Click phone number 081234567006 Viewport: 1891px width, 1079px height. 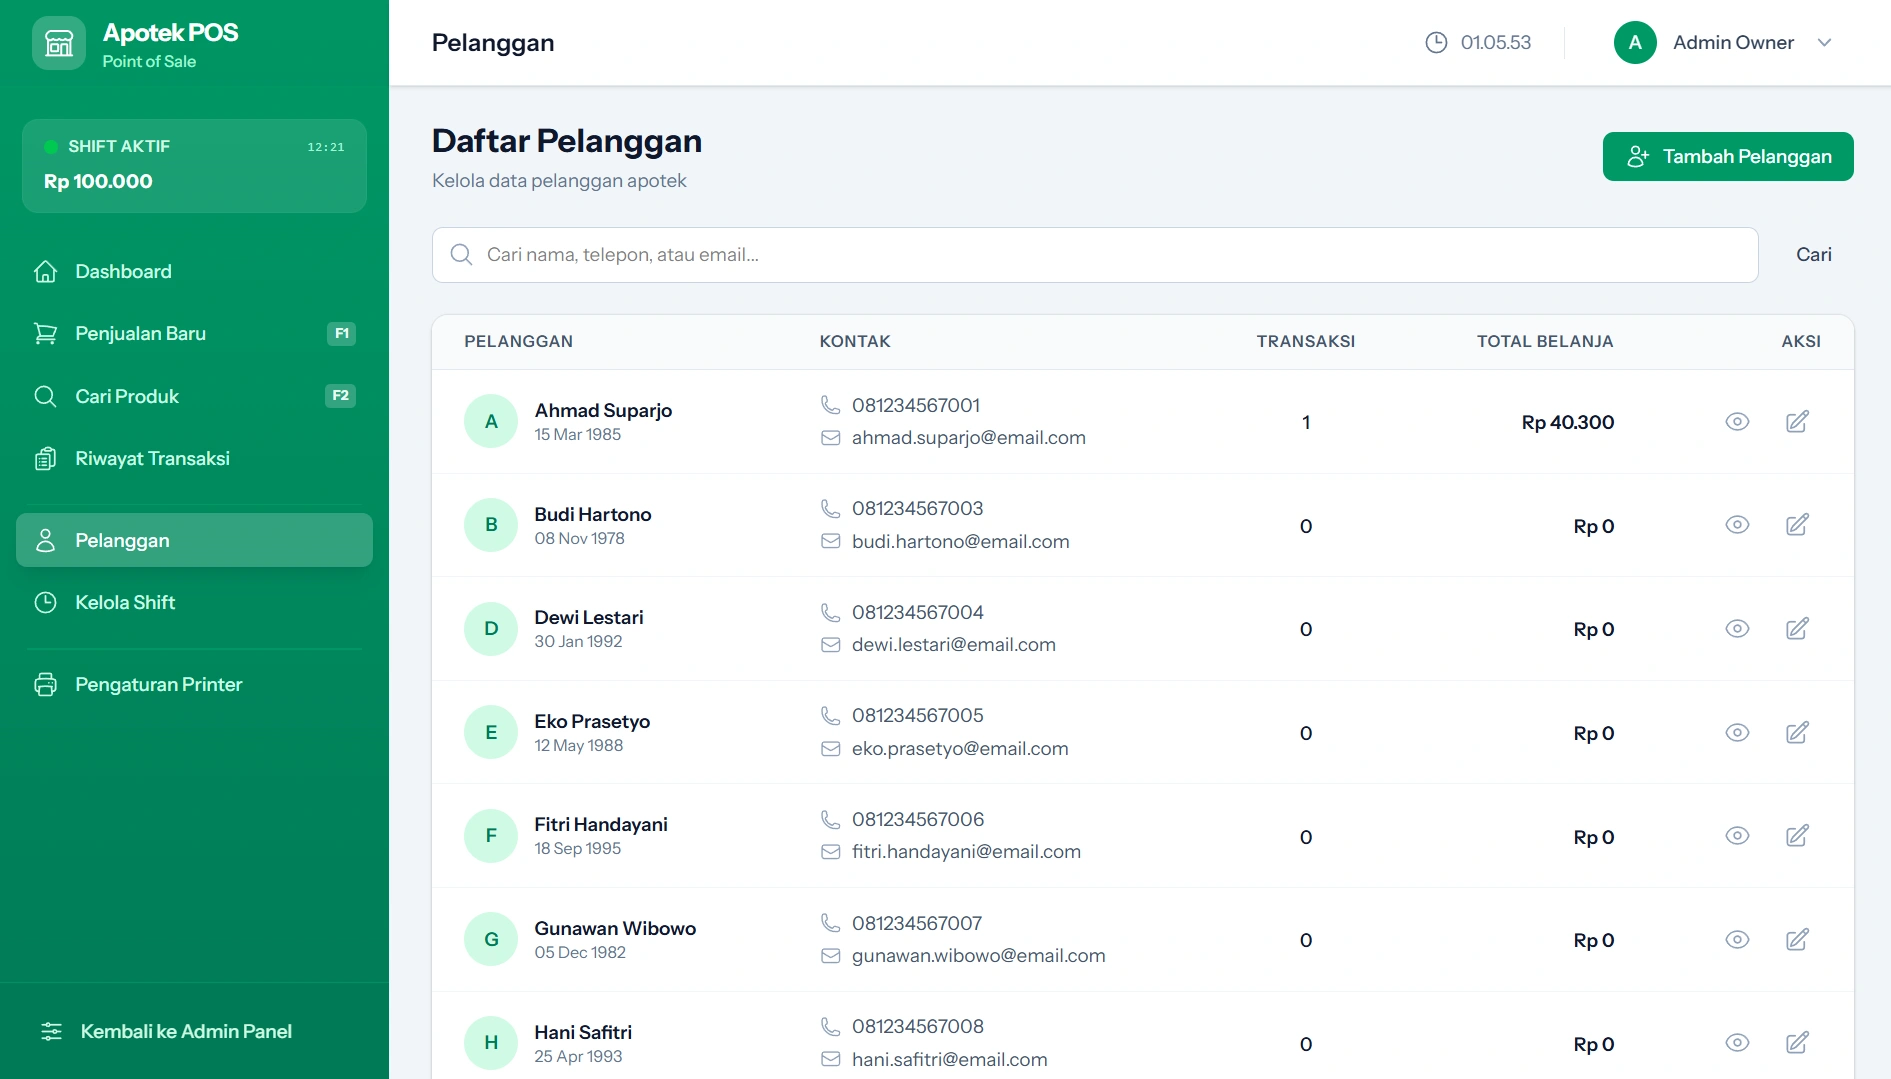tap(917, 820)
